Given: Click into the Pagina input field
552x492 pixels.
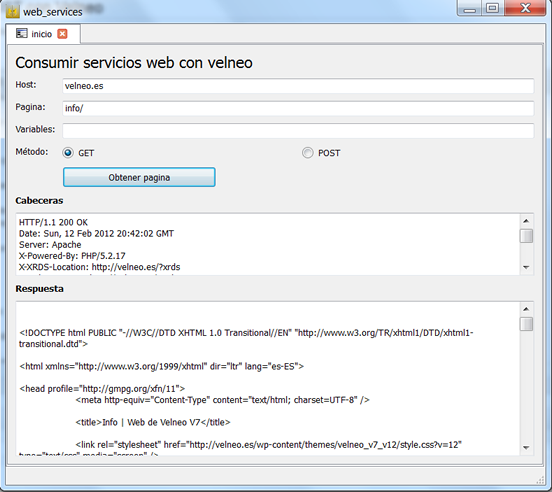Looking at the screenshot, I should point(298,108).
